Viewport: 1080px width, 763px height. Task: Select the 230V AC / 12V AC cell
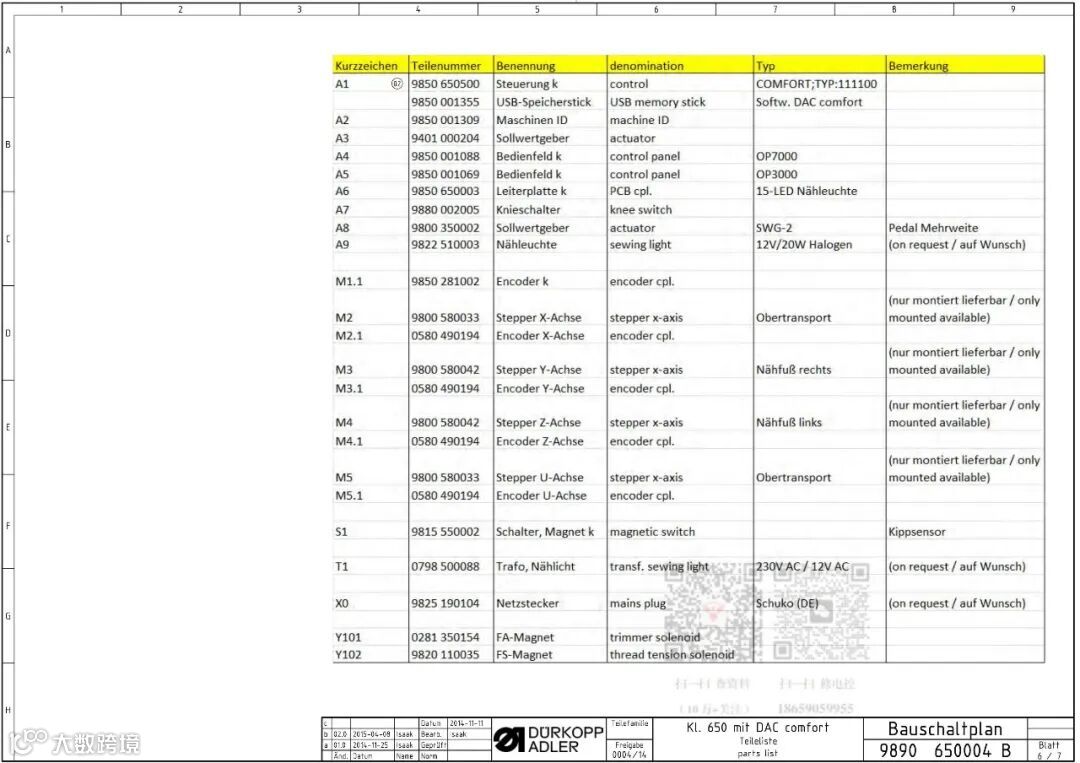802,566
